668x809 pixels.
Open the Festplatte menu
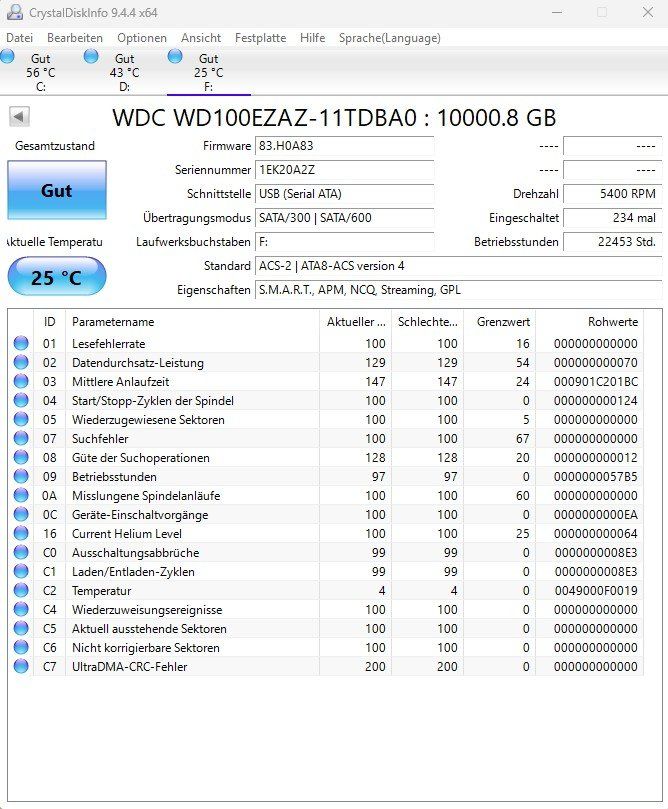tap(260, 38)
